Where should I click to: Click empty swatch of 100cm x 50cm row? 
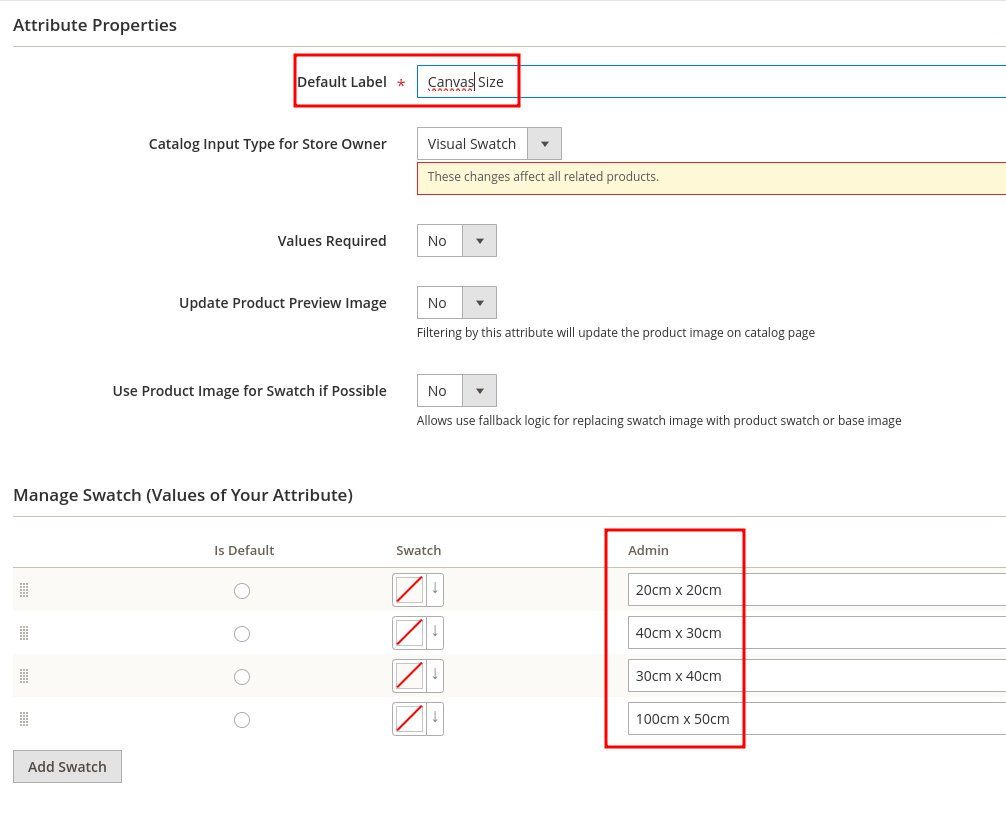409,719
